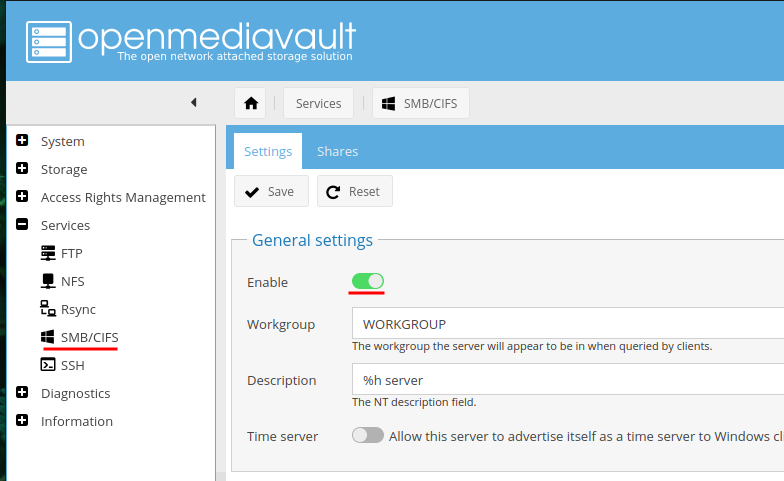Collapse the Services tree node

22,224
